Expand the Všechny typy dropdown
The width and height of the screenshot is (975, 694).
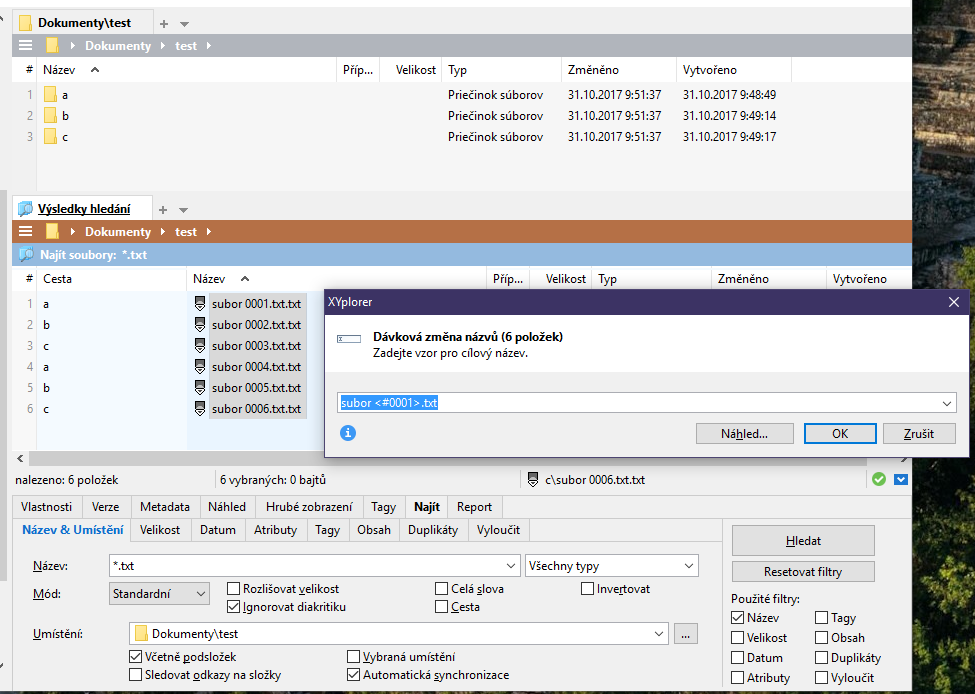click(x=612, y=565)
